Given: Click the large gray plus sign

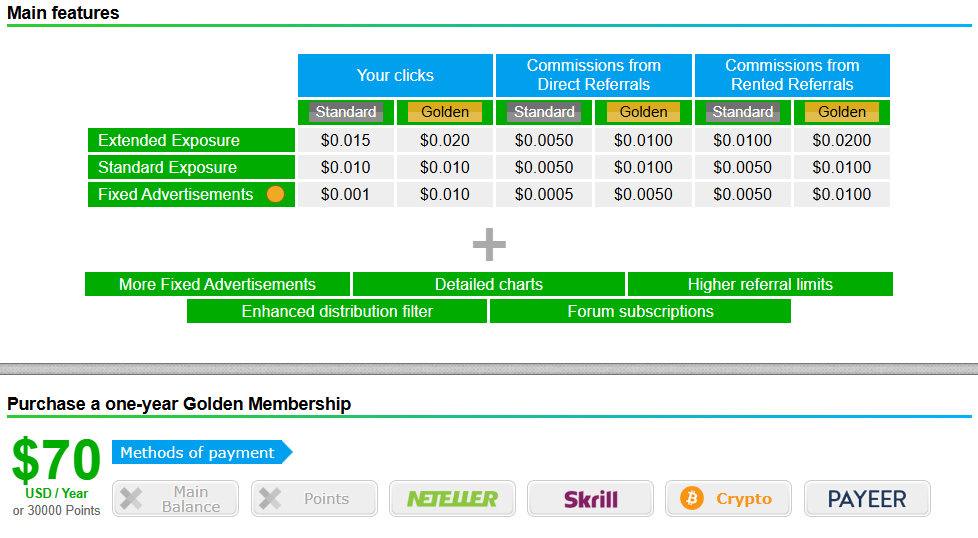Looking at the screenshot, I should point(489,244).
